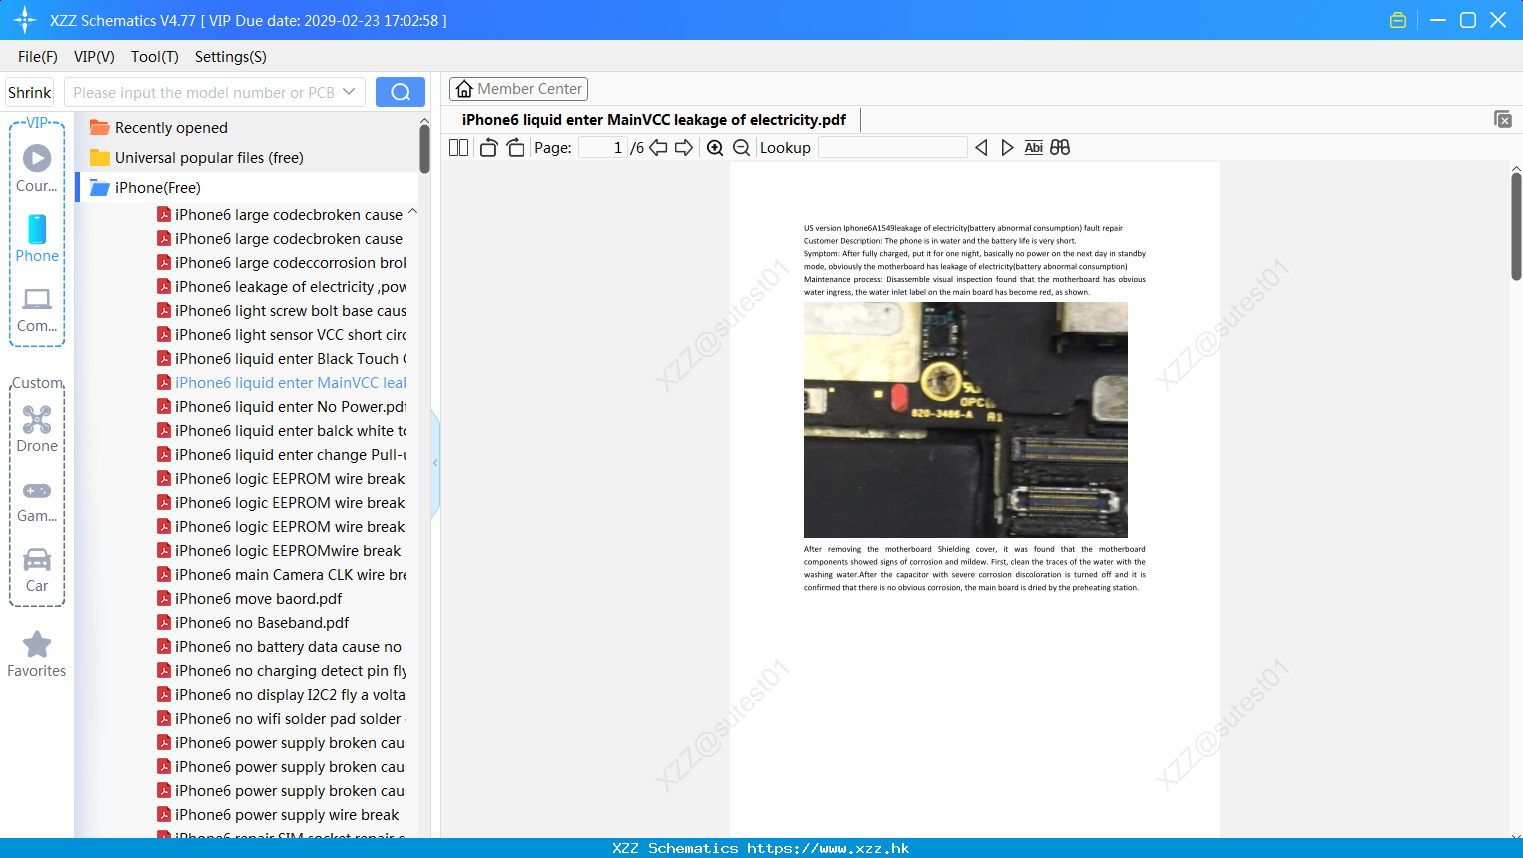Toggle match whole word Abi icon
Viewport: 1523px width, 858px height.
coord(1033,147)
